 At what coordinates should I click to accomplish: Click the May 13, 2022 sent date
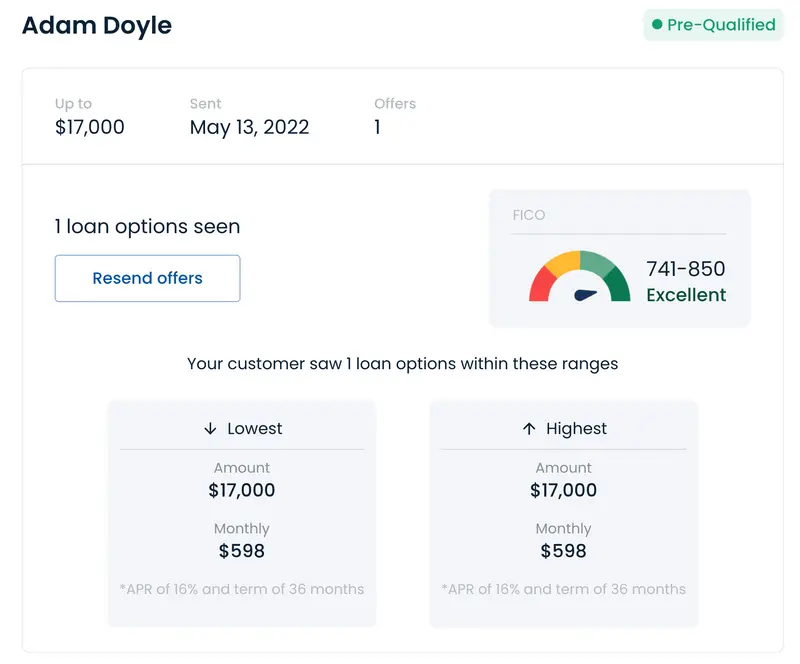point(249,127)
